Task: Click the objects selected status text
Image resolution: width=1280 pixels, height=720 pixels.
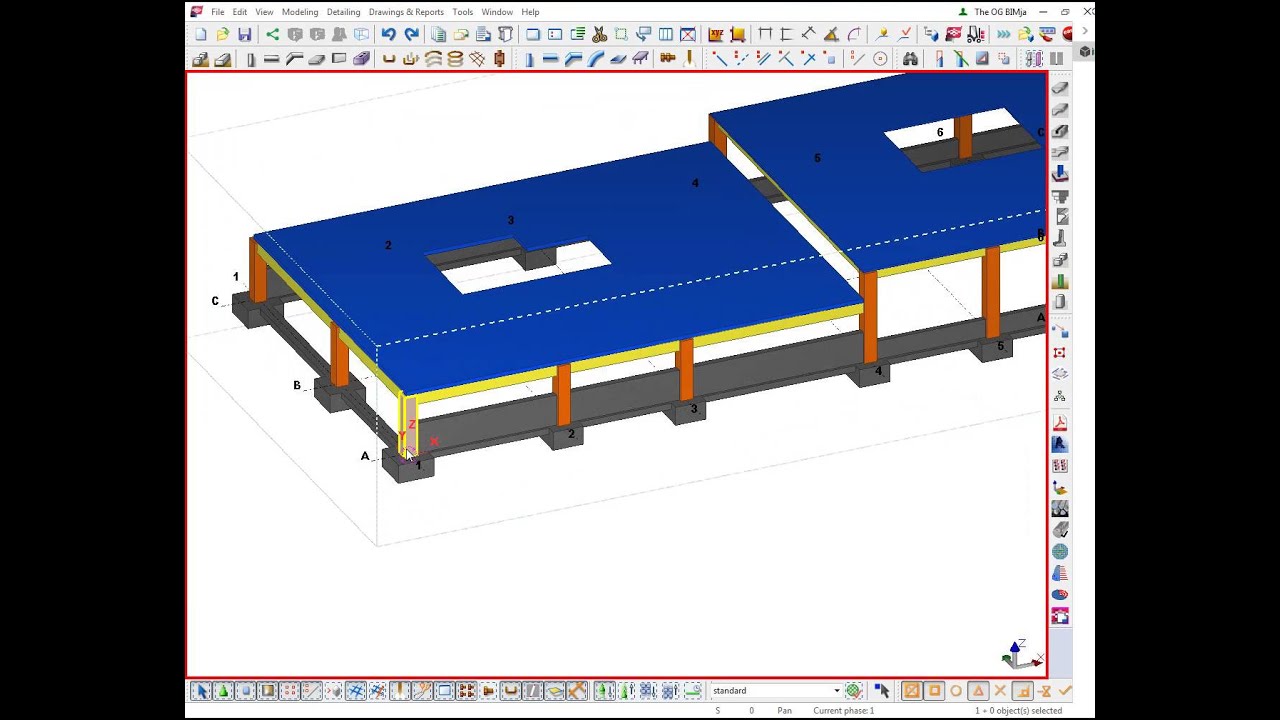Action: pyautogui.click(x=1018, y=711)
